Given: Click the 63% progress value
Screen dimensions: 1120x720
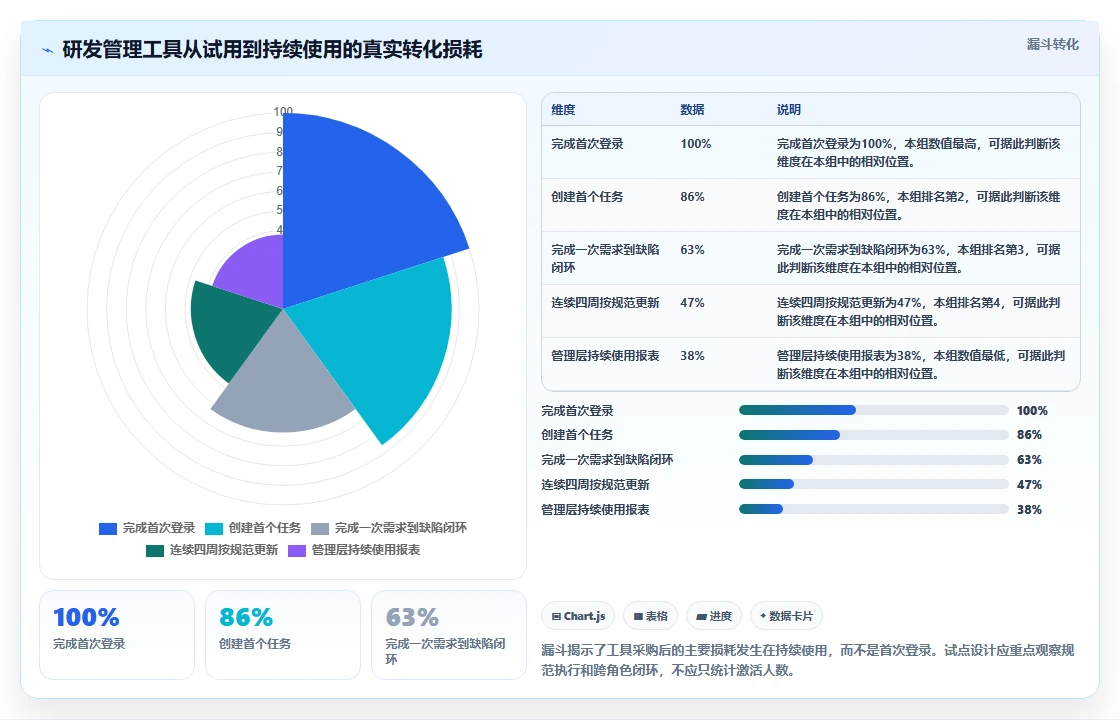Looking at the screenshot, I should 1029,460.
